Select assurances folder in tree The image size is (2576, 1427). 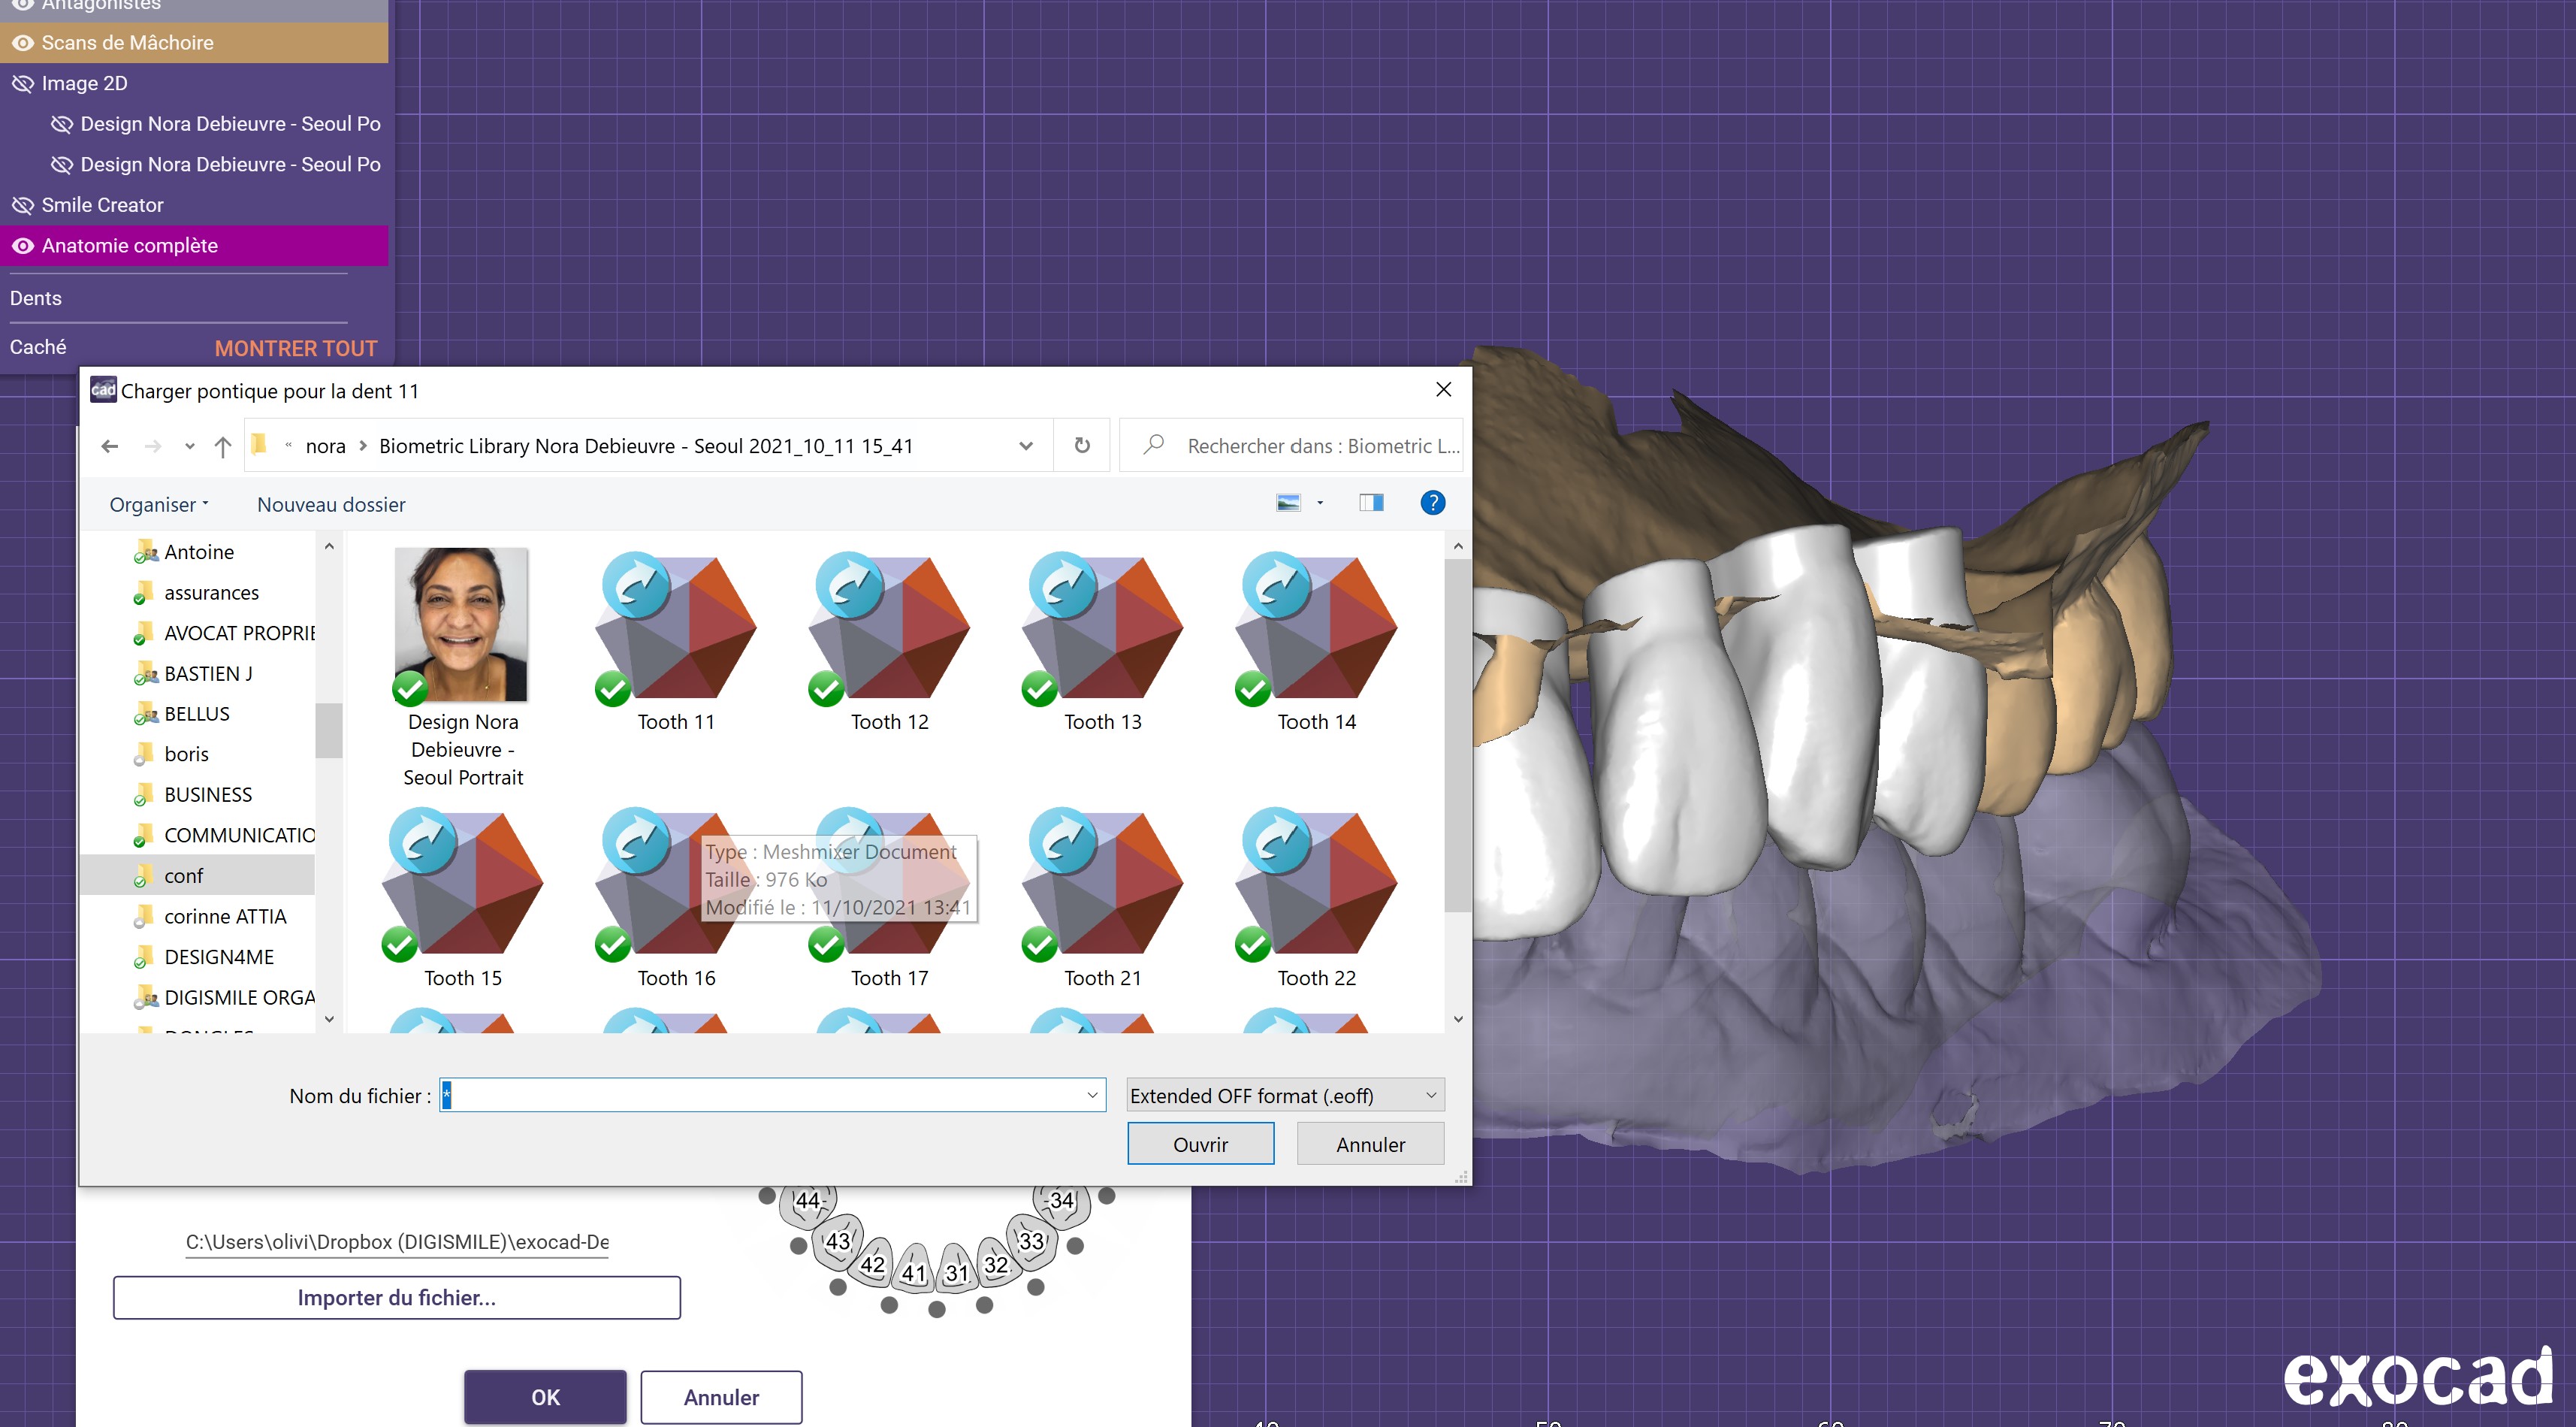click(211, 593)
